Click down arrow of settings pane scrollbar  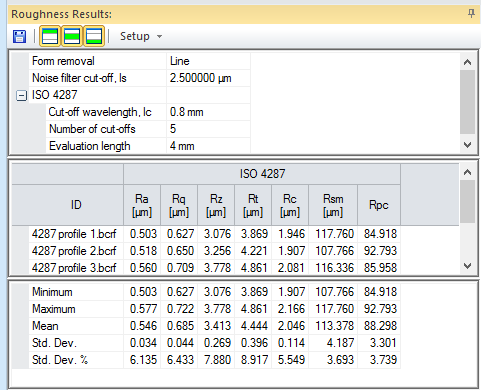(467, 145)
